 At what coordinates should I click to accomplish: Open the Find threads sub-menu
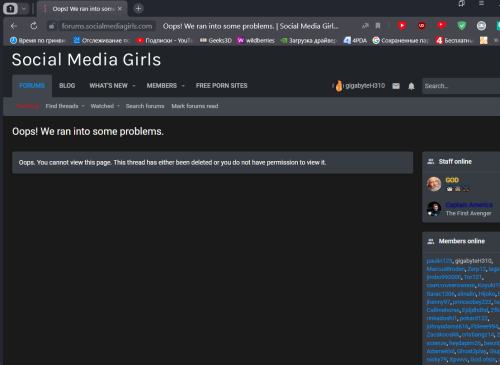(x=62, y=106)
